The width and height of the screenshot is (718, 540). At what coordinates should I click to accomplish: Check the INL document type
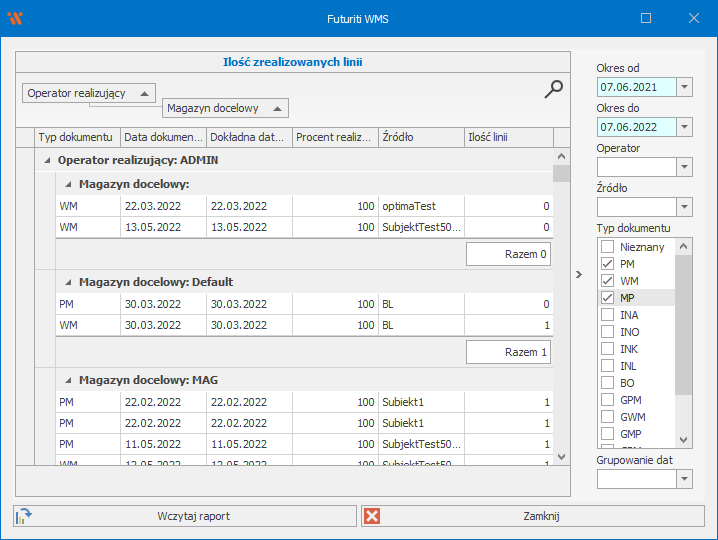[607, 365]
